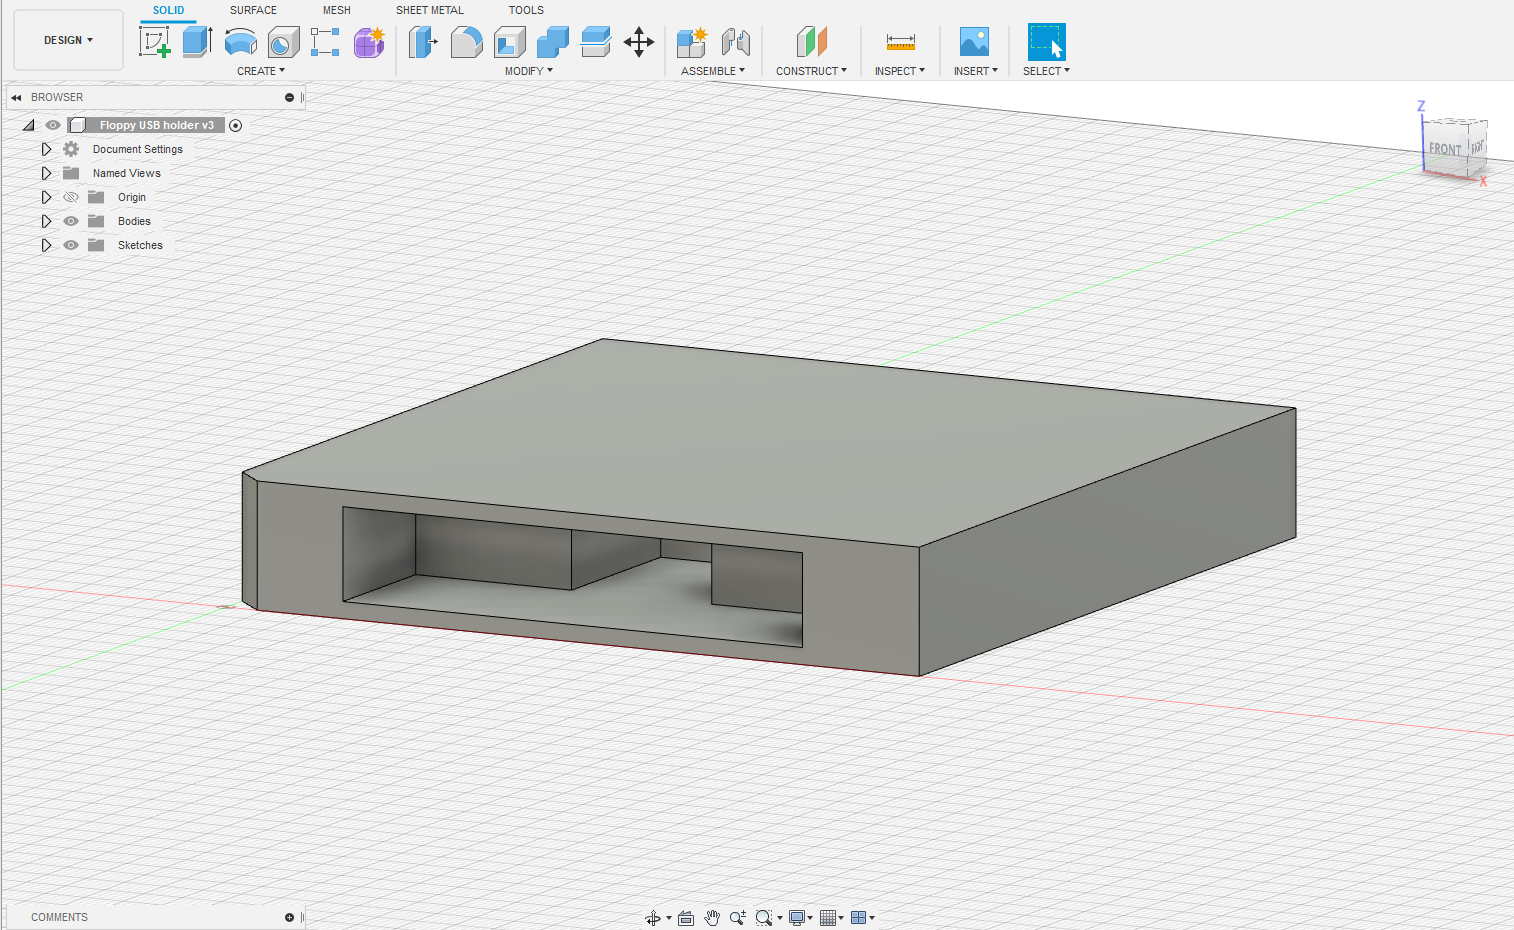This screenshot has height=930, width=1514.
Task: Select the Revolve tool
Action: coord(241,42)
